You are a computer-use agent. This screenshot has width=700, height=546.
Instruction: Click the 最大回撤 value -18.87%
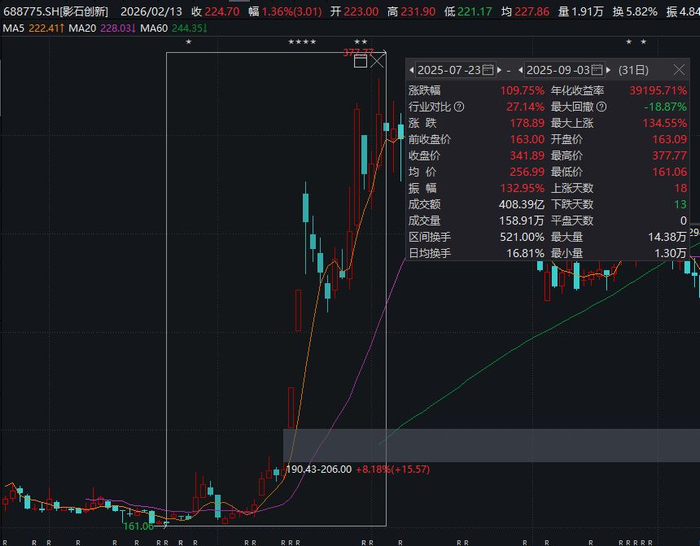665,107
